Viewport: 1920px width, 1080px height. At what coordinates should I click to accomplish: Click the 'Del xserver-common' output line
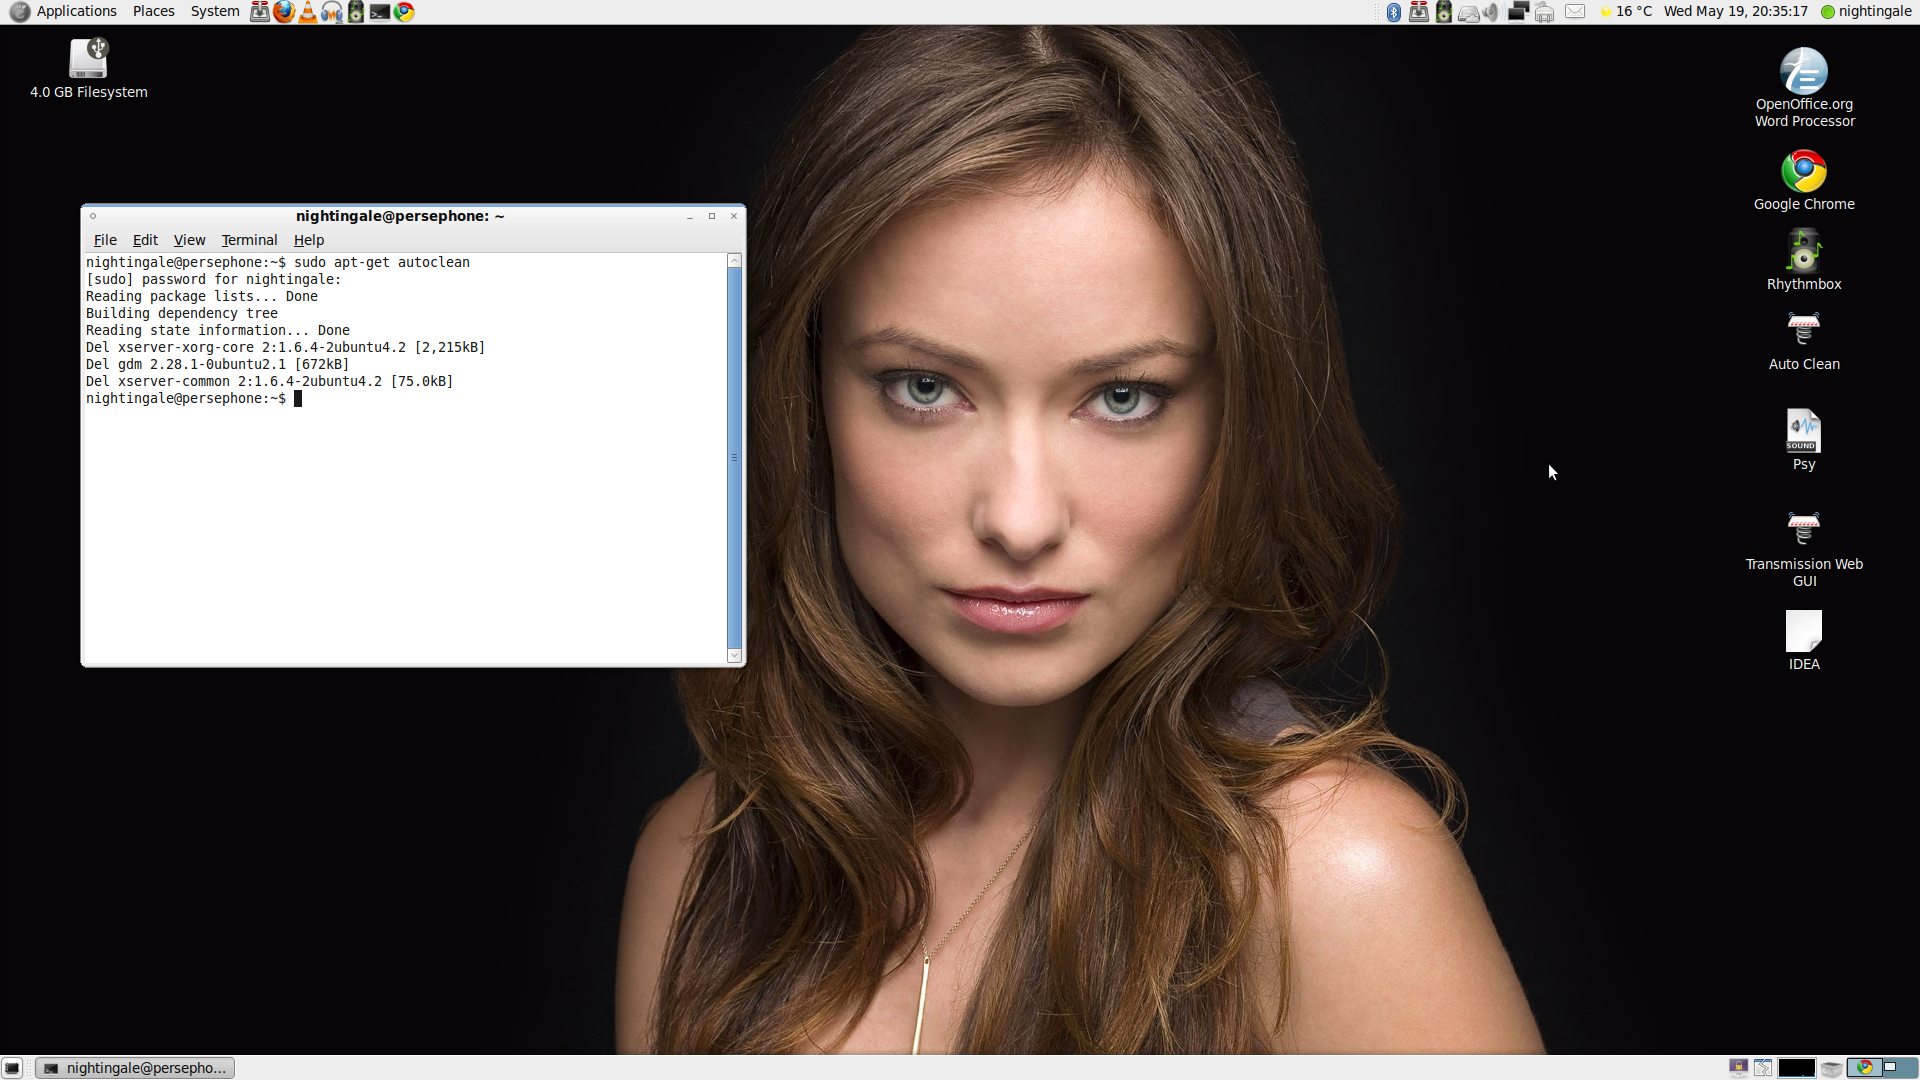[269, 381]
